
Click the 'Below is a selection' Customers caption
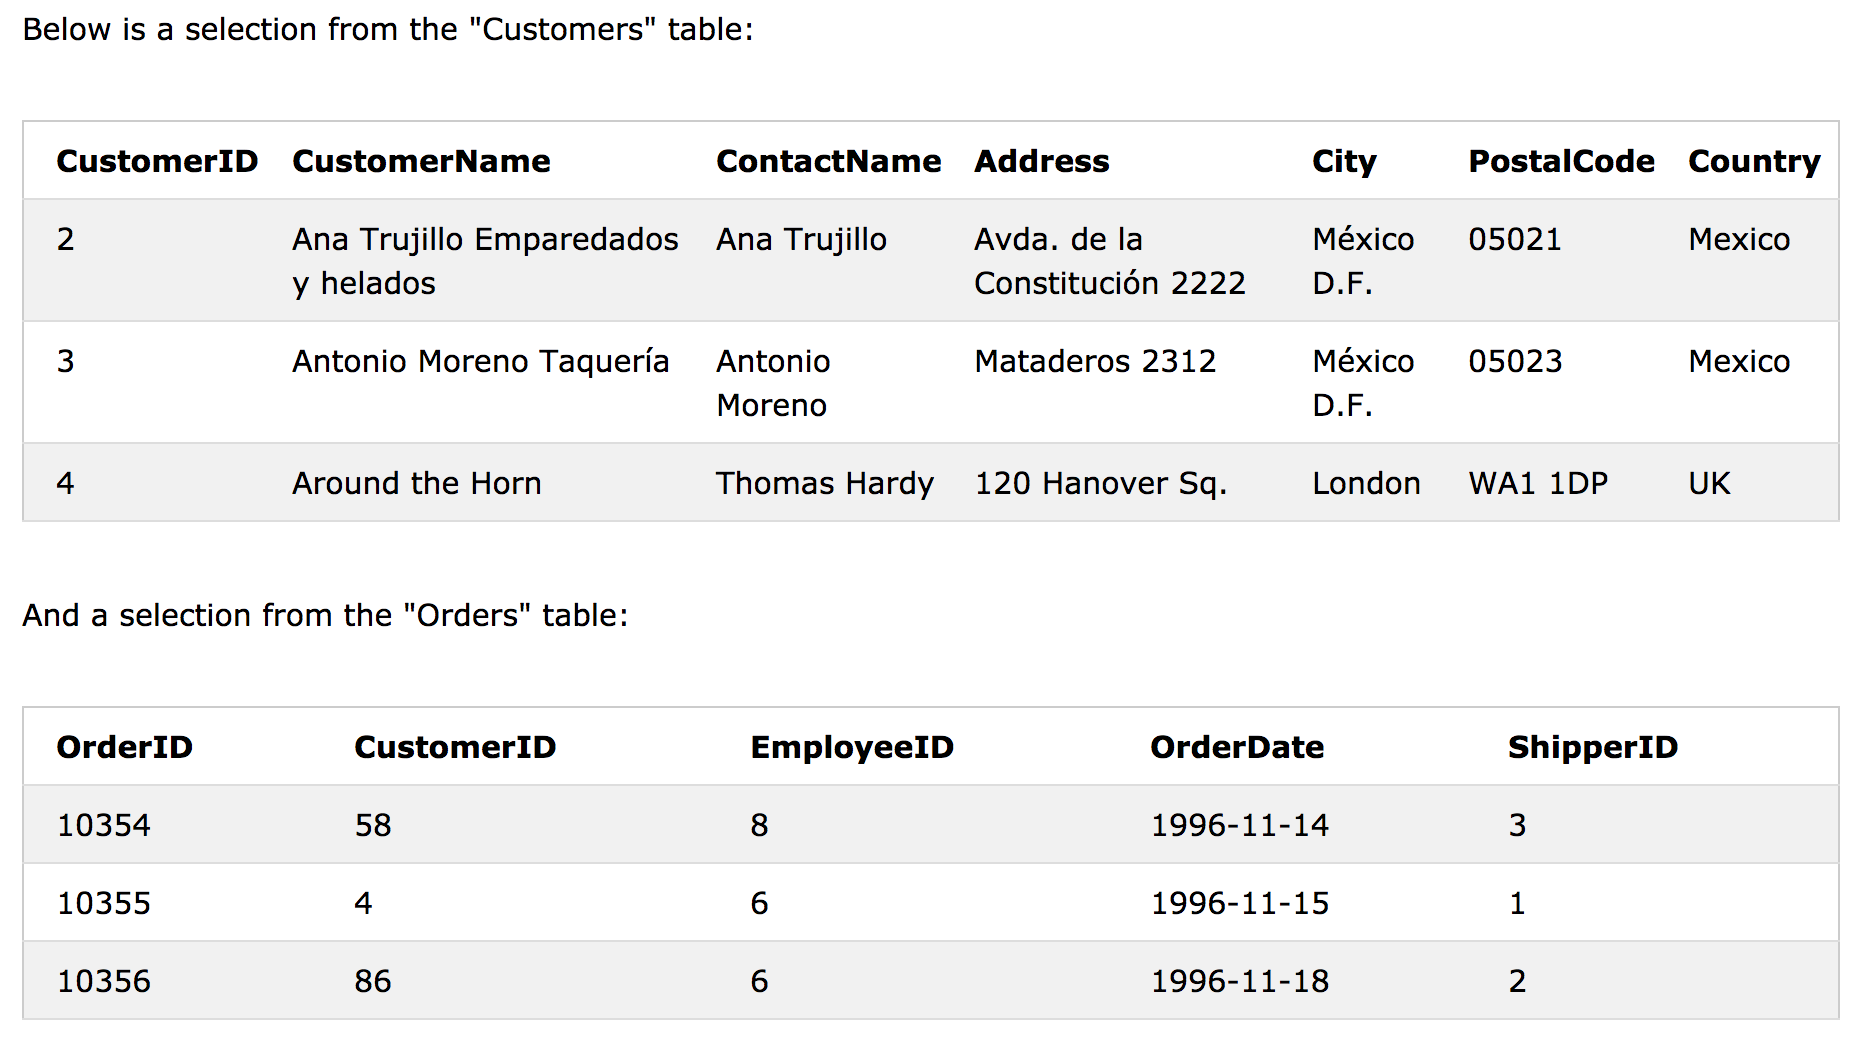click(x=388, y=29)
